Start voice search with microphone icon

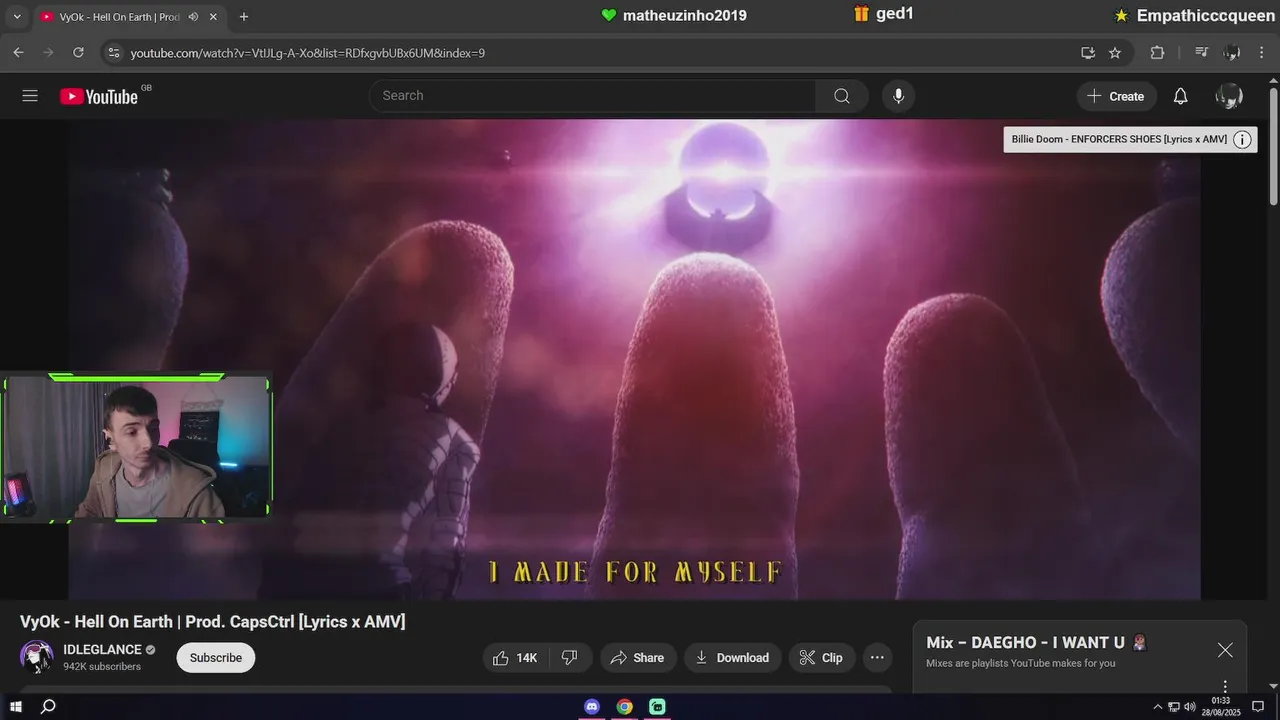(x=898, y=96)
